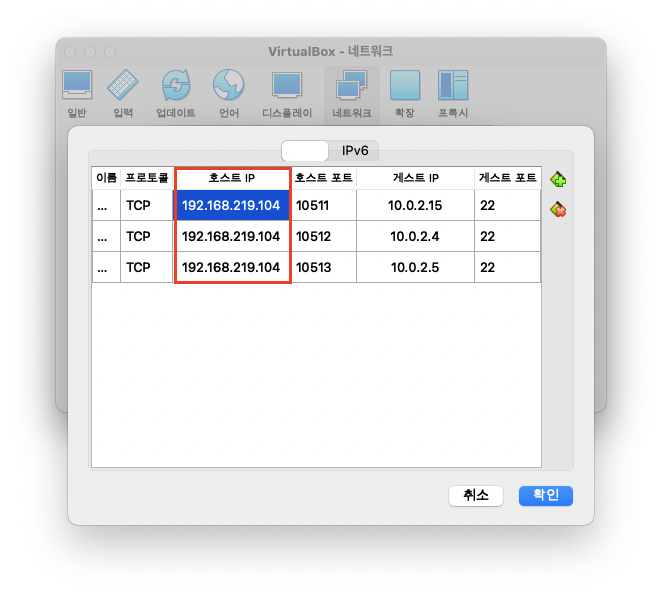The image size is (662, 599).
Task: Open the 입력 (Input) keyboard icon
Action: (x=123, y=94)
